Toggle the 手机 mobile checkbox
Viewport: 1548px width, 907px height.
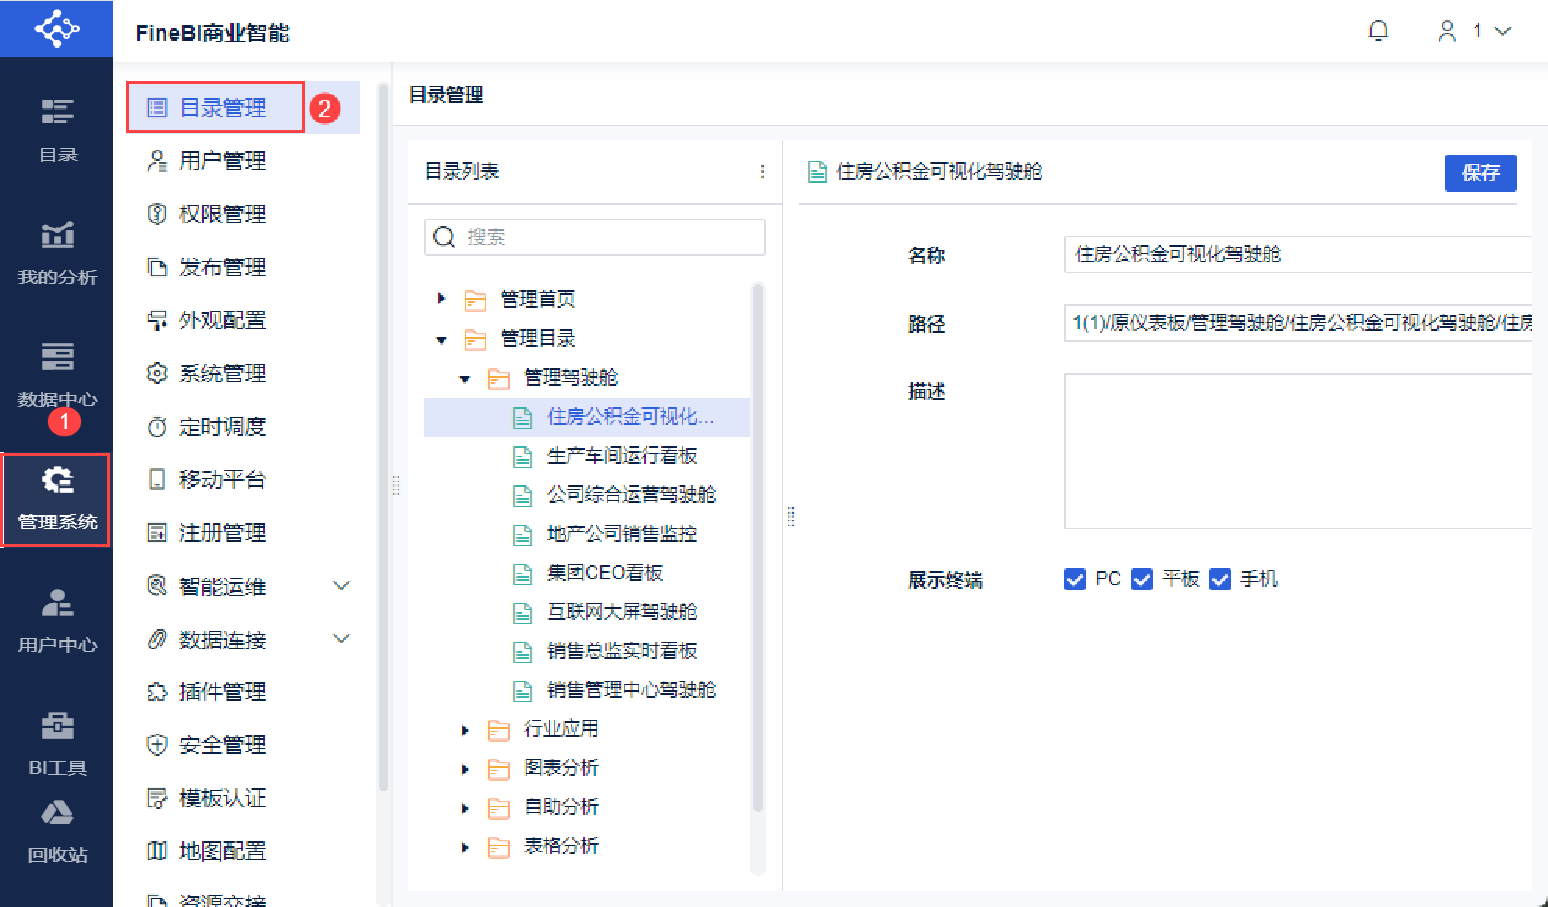[1220, 579]
